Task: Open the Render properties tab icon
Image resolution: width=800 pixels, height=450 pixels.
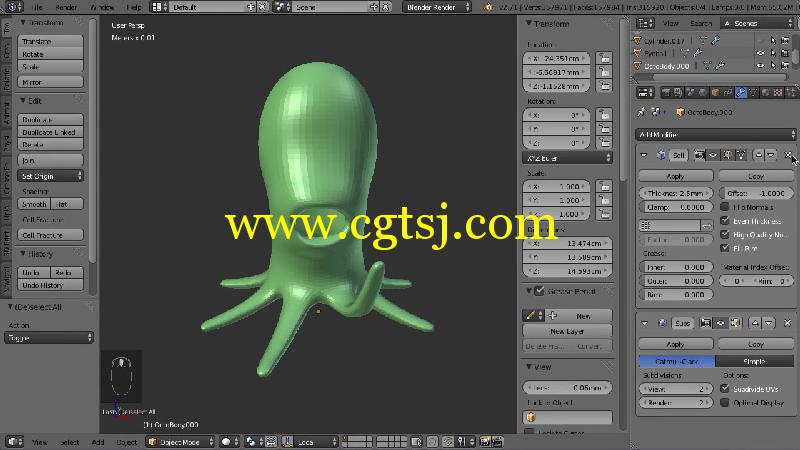Action: pyautogui.click(x=665, y=92)
